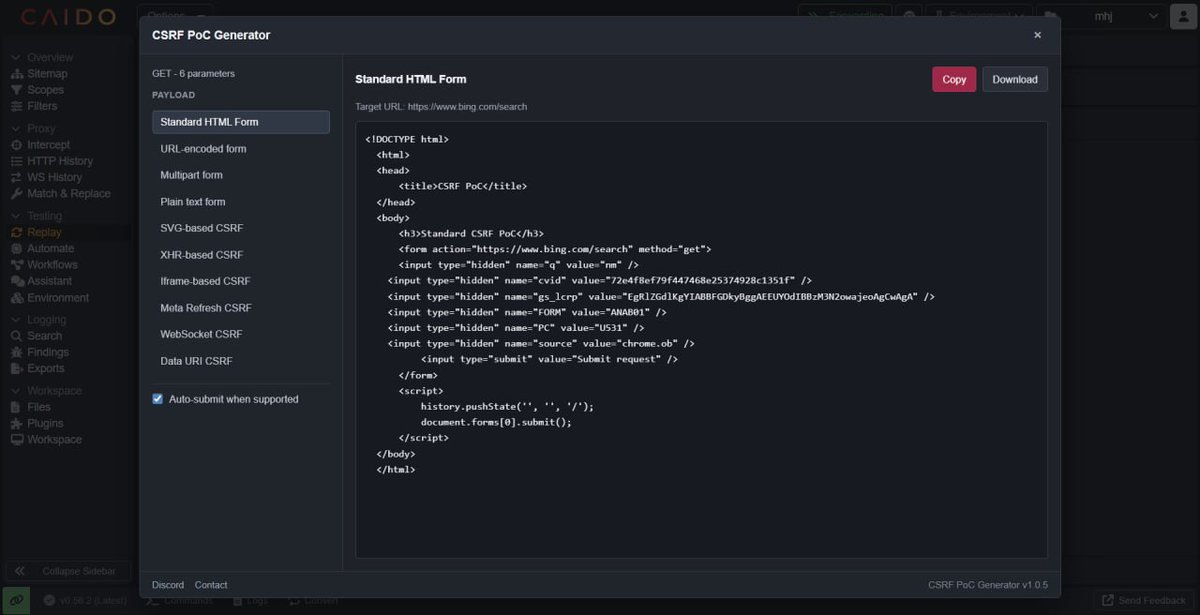Select SVG-based CSRF payload
The width and height of the screenshot is (1200, 615).
(x=241, y=228)
